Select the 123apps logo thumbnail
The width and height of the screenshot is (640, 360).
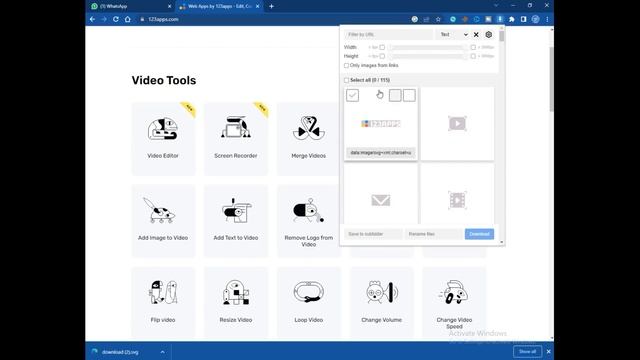(381, 124)
